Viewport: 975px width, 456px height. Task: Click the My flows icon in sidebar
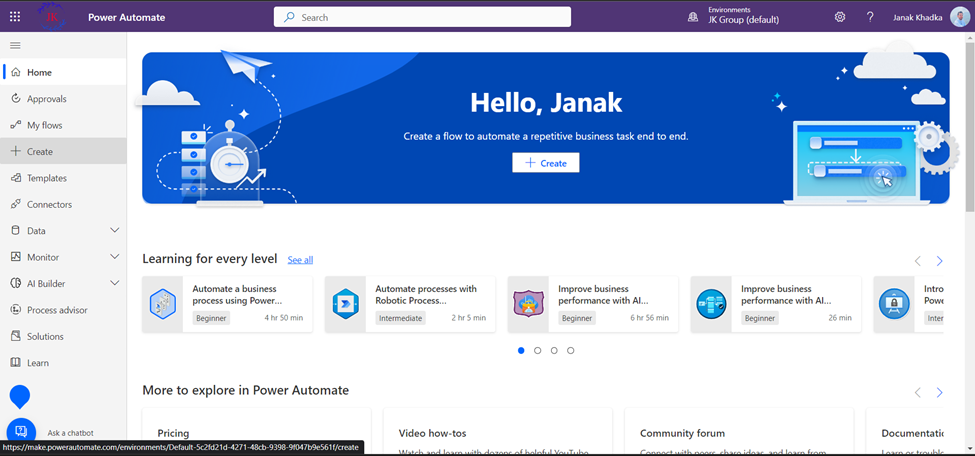[x=16, y=125]
